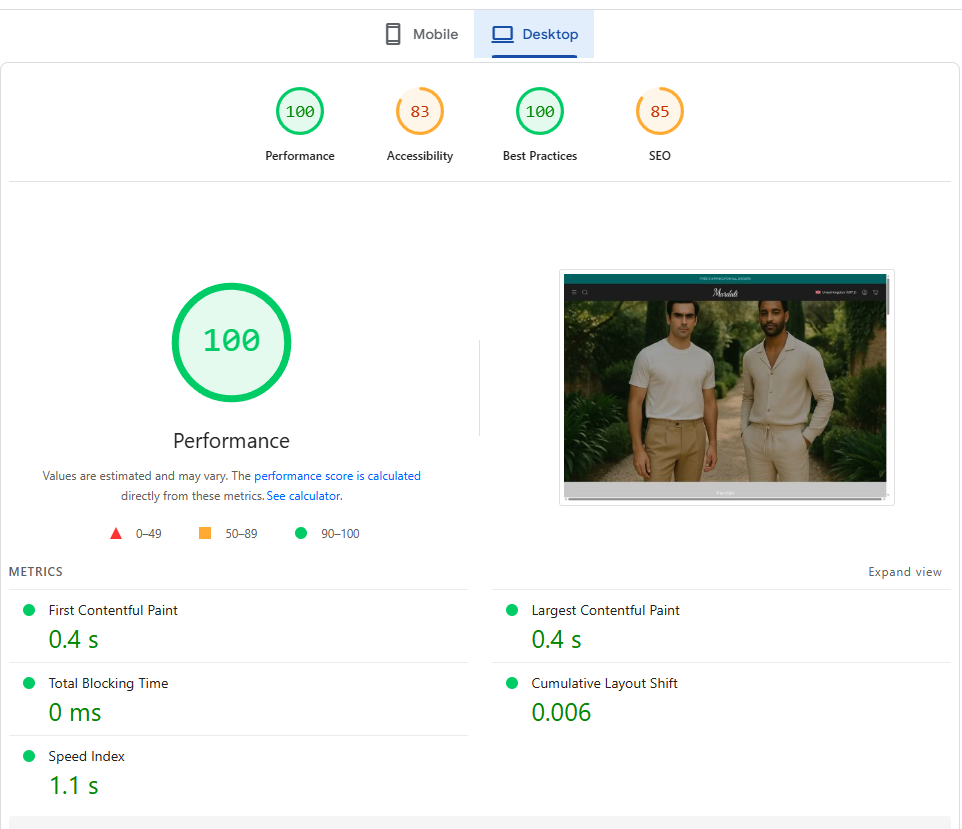The width and height of the screenshot is (962, 829).
Task: Click the First Contentful Paint metric label
Action: point(113,610)
